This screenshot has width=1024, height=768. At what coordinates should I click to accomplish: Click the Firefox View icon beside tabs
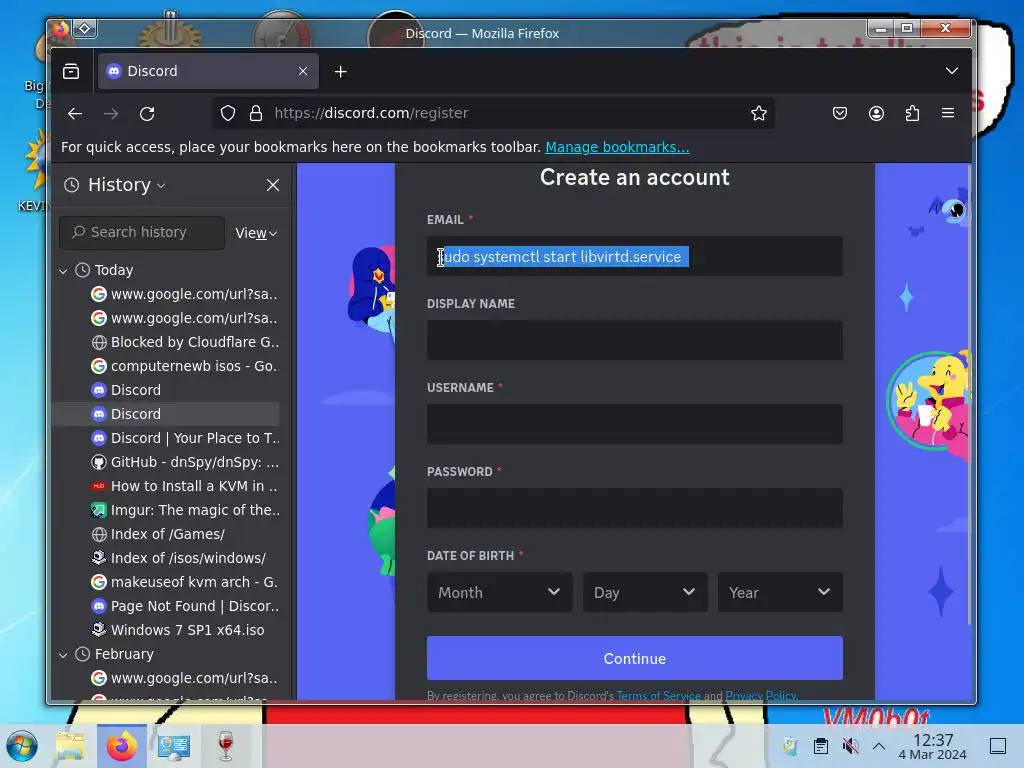[x=71, y=71]
